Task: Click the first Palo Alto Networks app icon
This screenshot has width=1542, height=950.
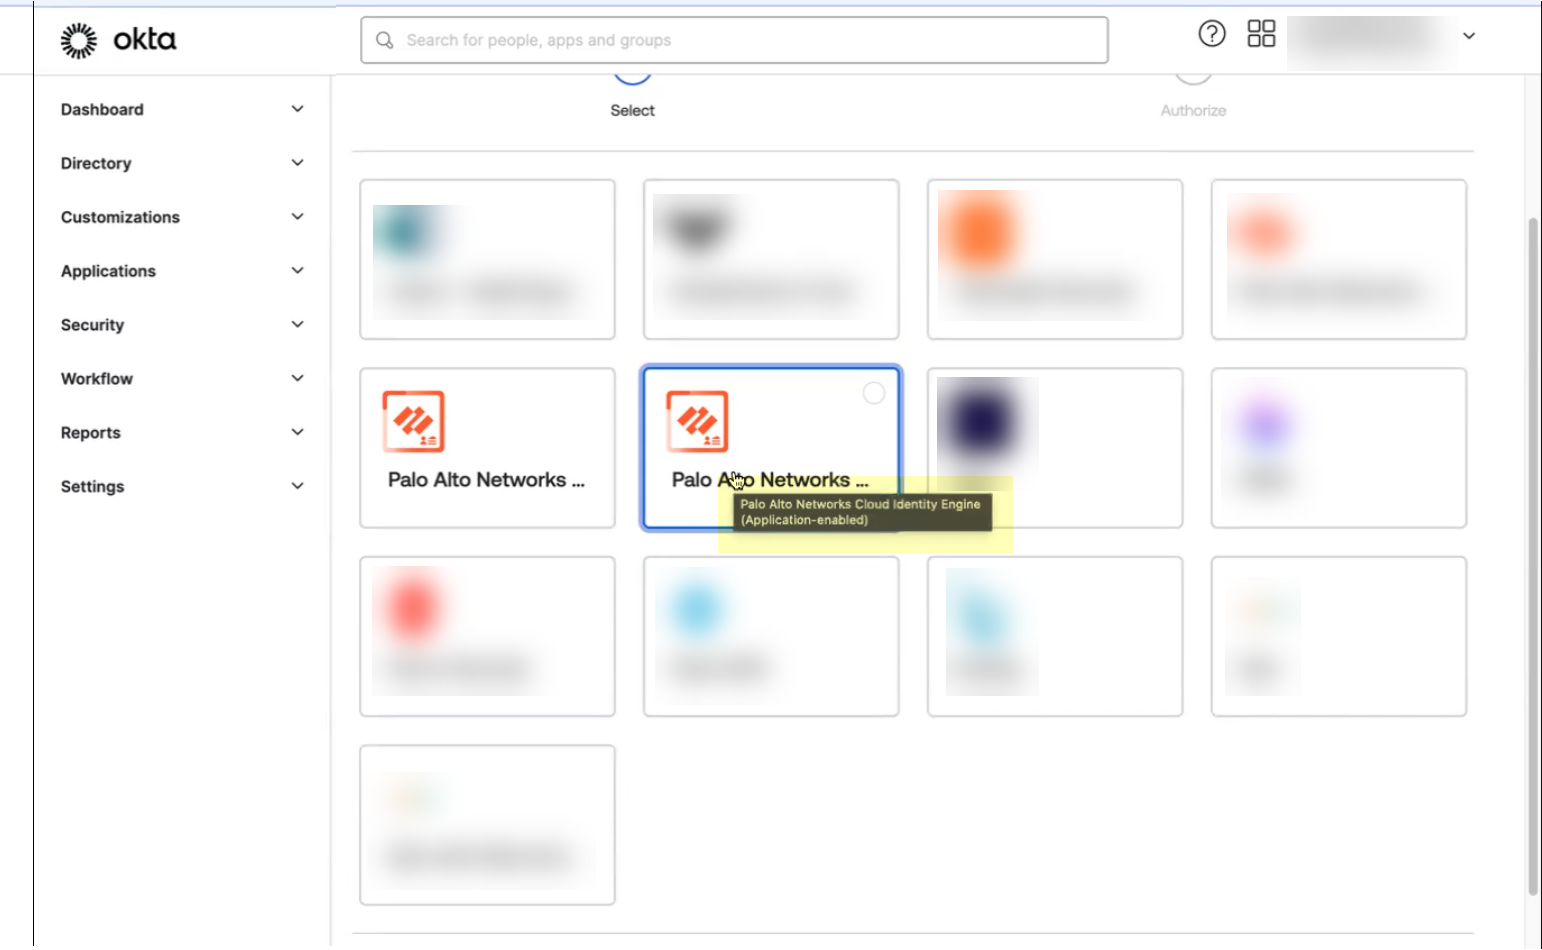Action: coord(412,421)
